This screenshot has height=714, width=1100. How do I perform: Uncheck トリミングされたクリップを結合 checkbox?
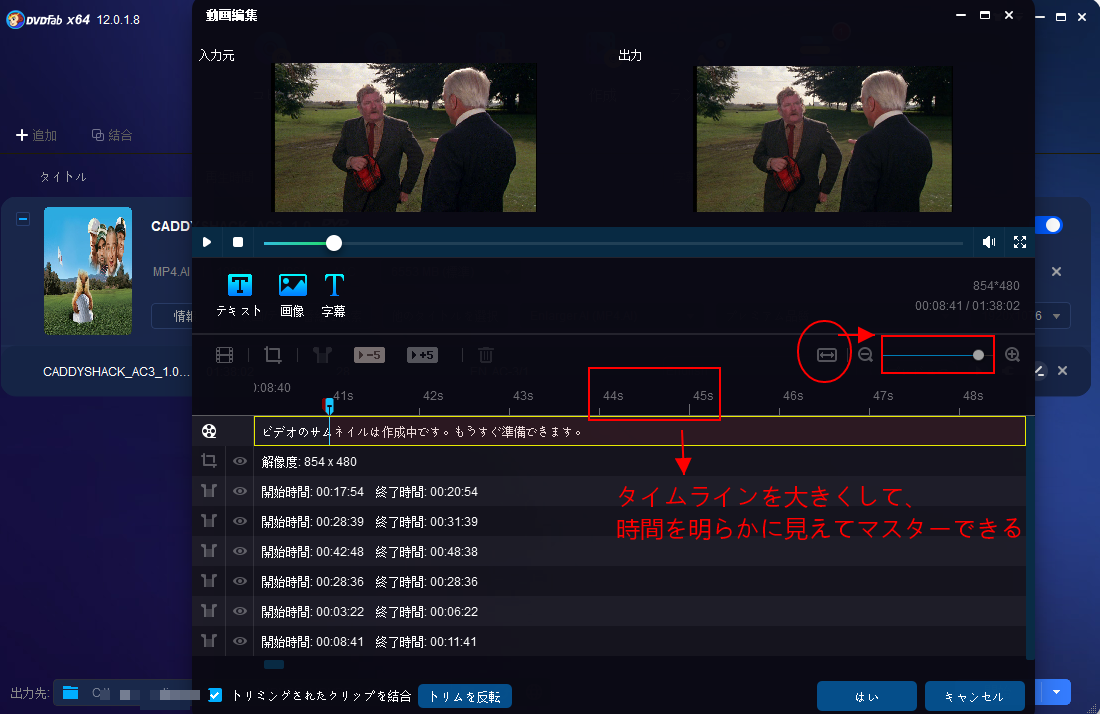[x=215, y=695]
